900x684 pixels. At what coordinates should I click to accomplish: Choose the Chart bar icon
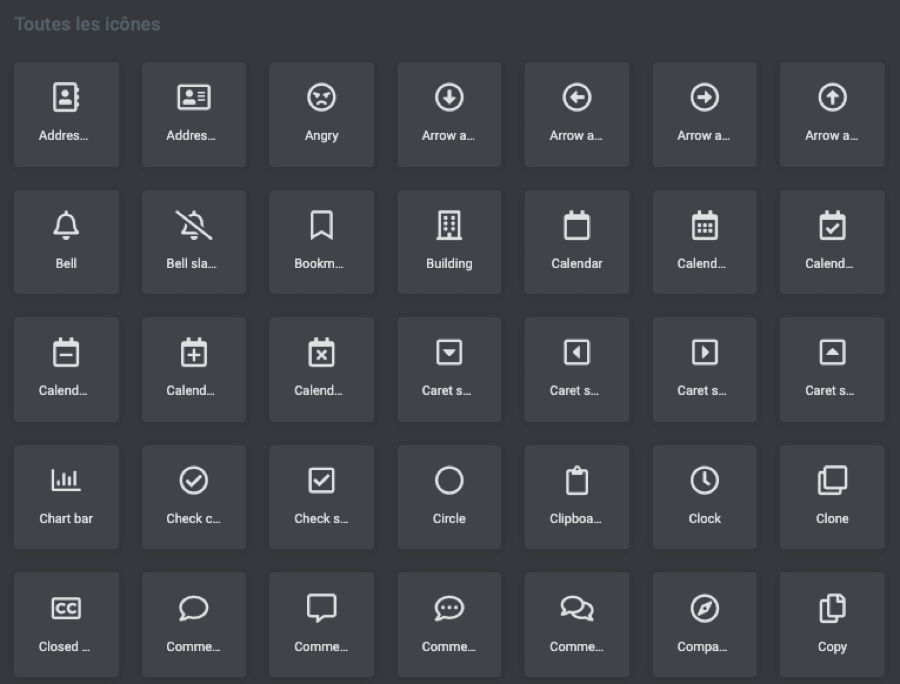tap(66, 496)
